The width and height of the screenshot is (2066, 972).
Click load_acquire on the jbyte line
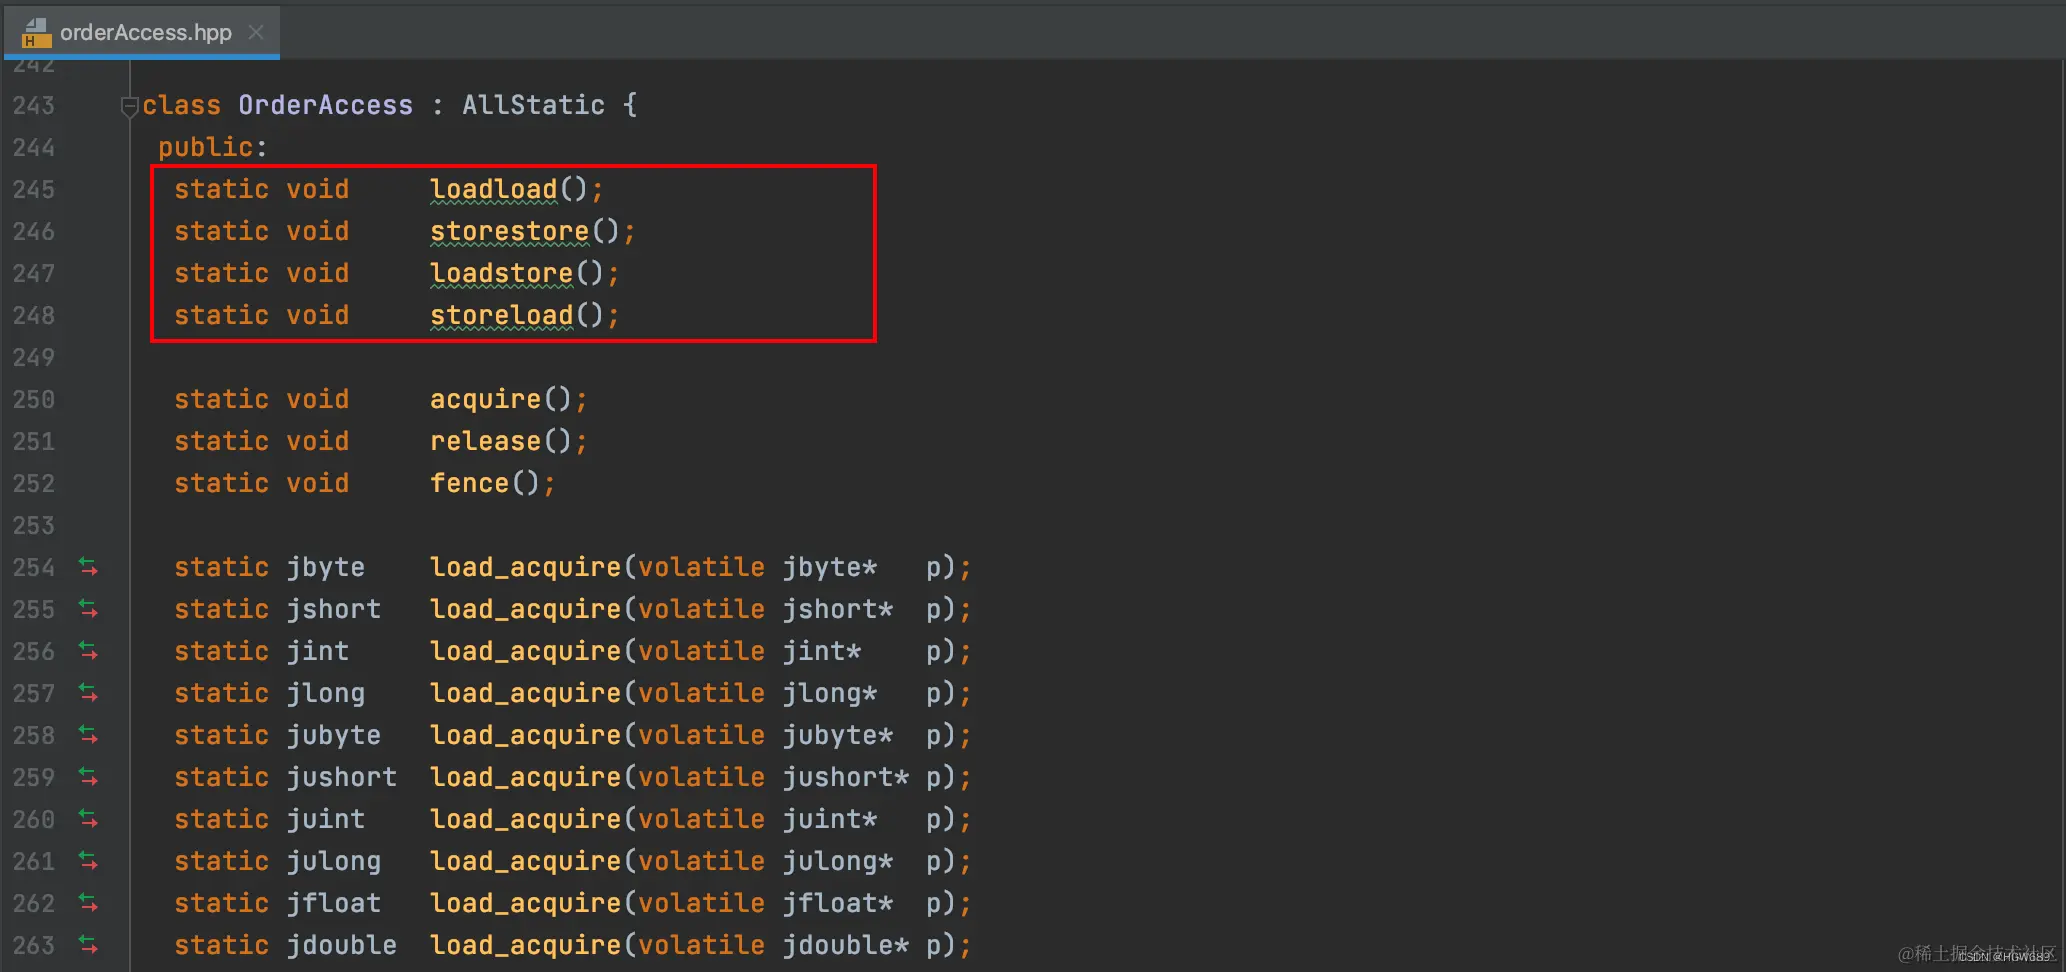pyautogui.click(x=526, y=567)
